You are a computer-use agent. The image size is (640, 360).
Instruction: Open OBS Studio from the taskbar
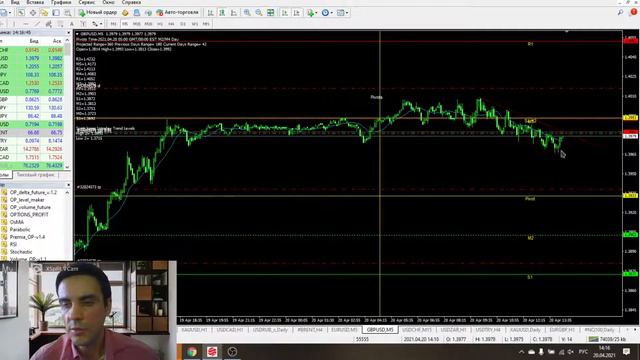pyautogui.click(x=232, y=351)
